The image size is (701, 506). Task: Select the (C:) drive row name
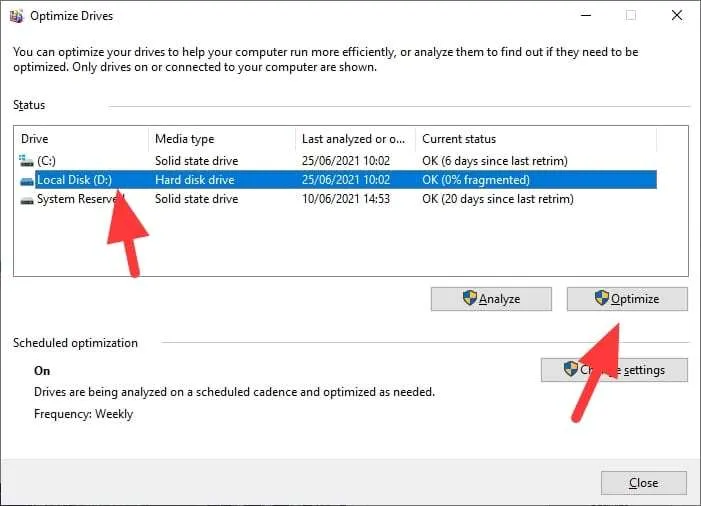46,161
